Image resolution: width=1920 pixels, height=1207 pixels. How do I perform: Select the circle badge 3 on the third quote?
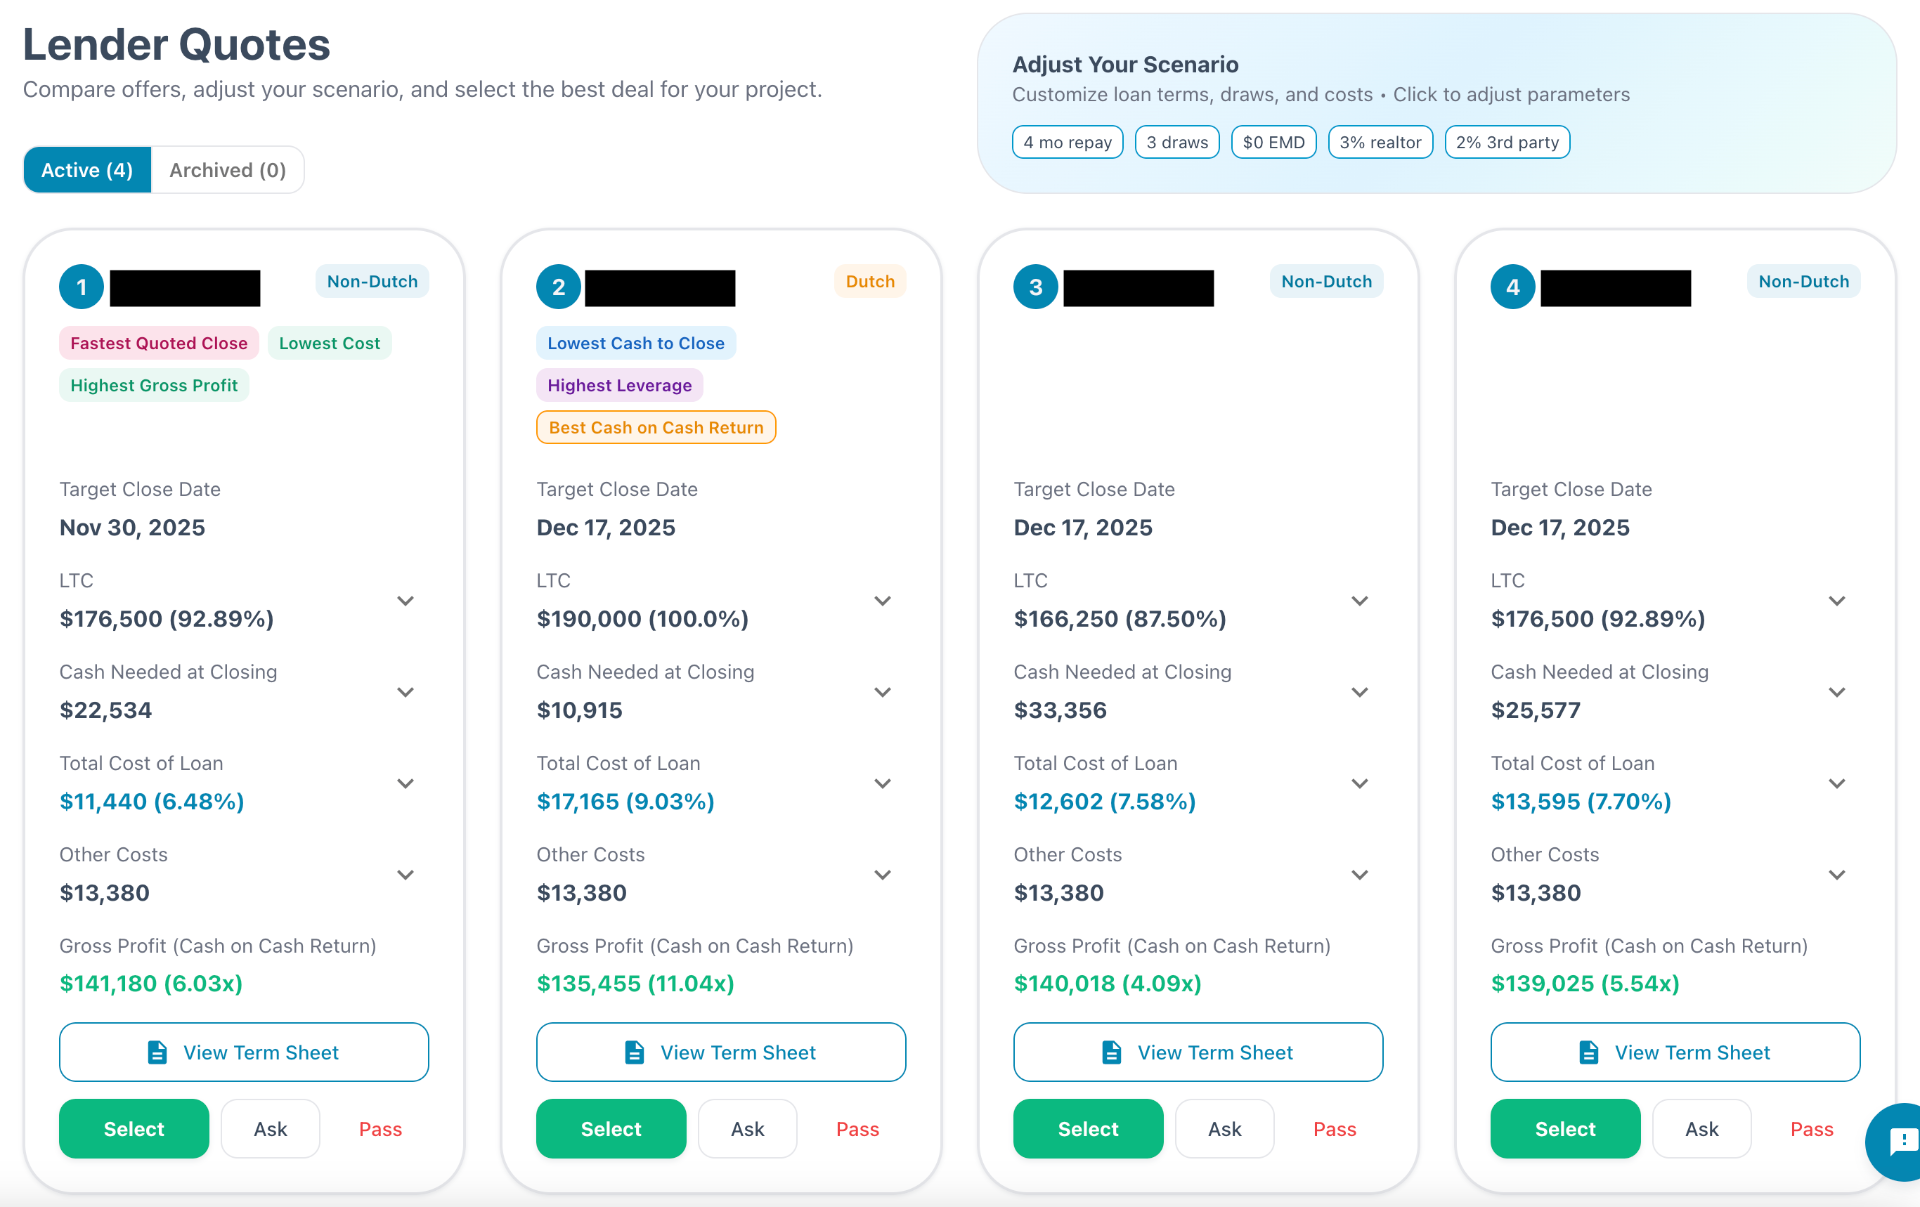pos(1035,286)
